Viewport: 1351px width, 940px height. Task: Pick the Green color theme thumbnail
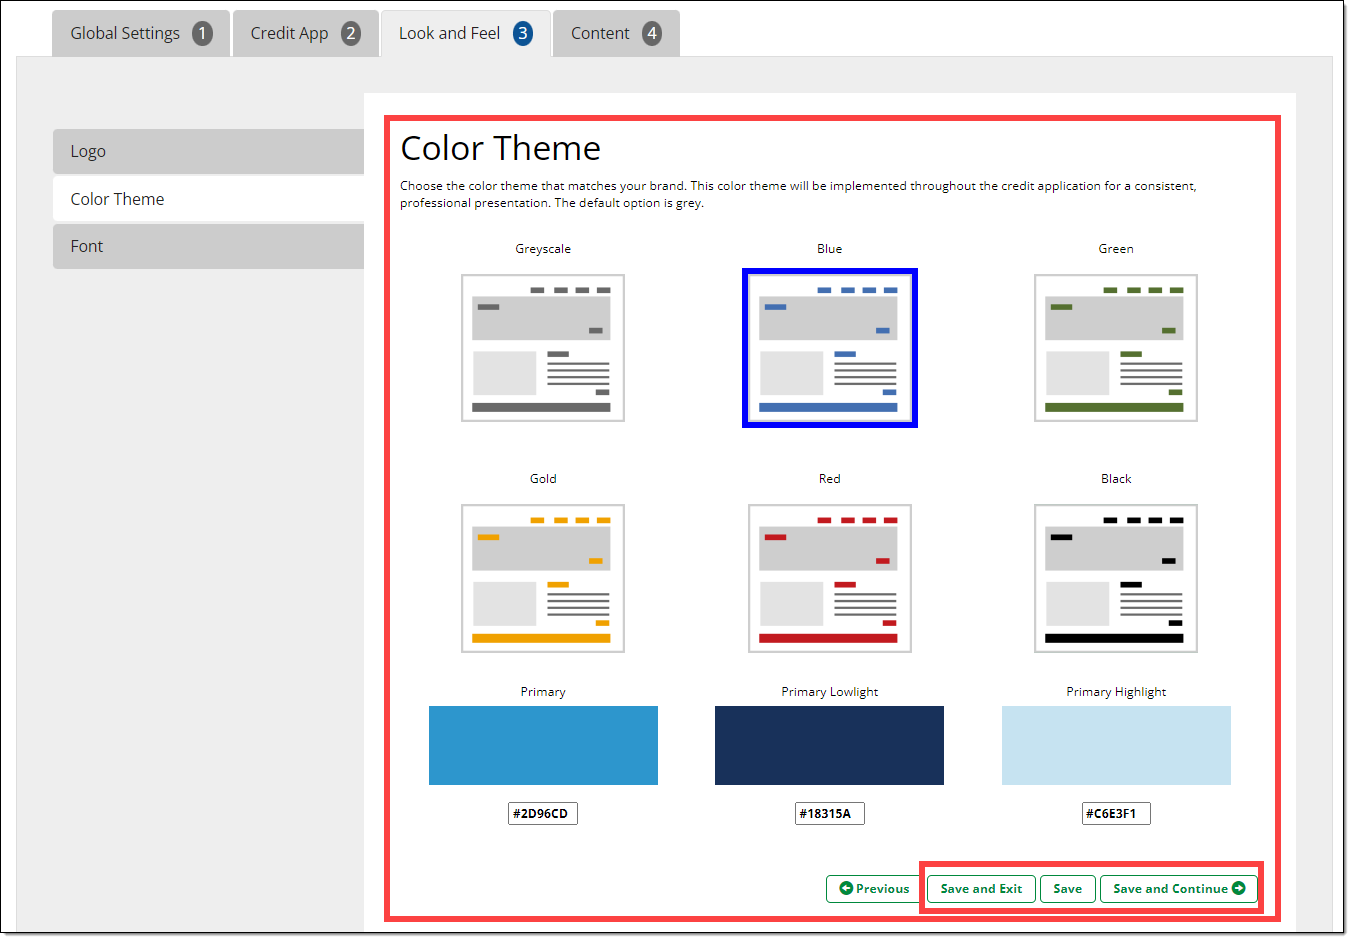tap(1115, 348)
